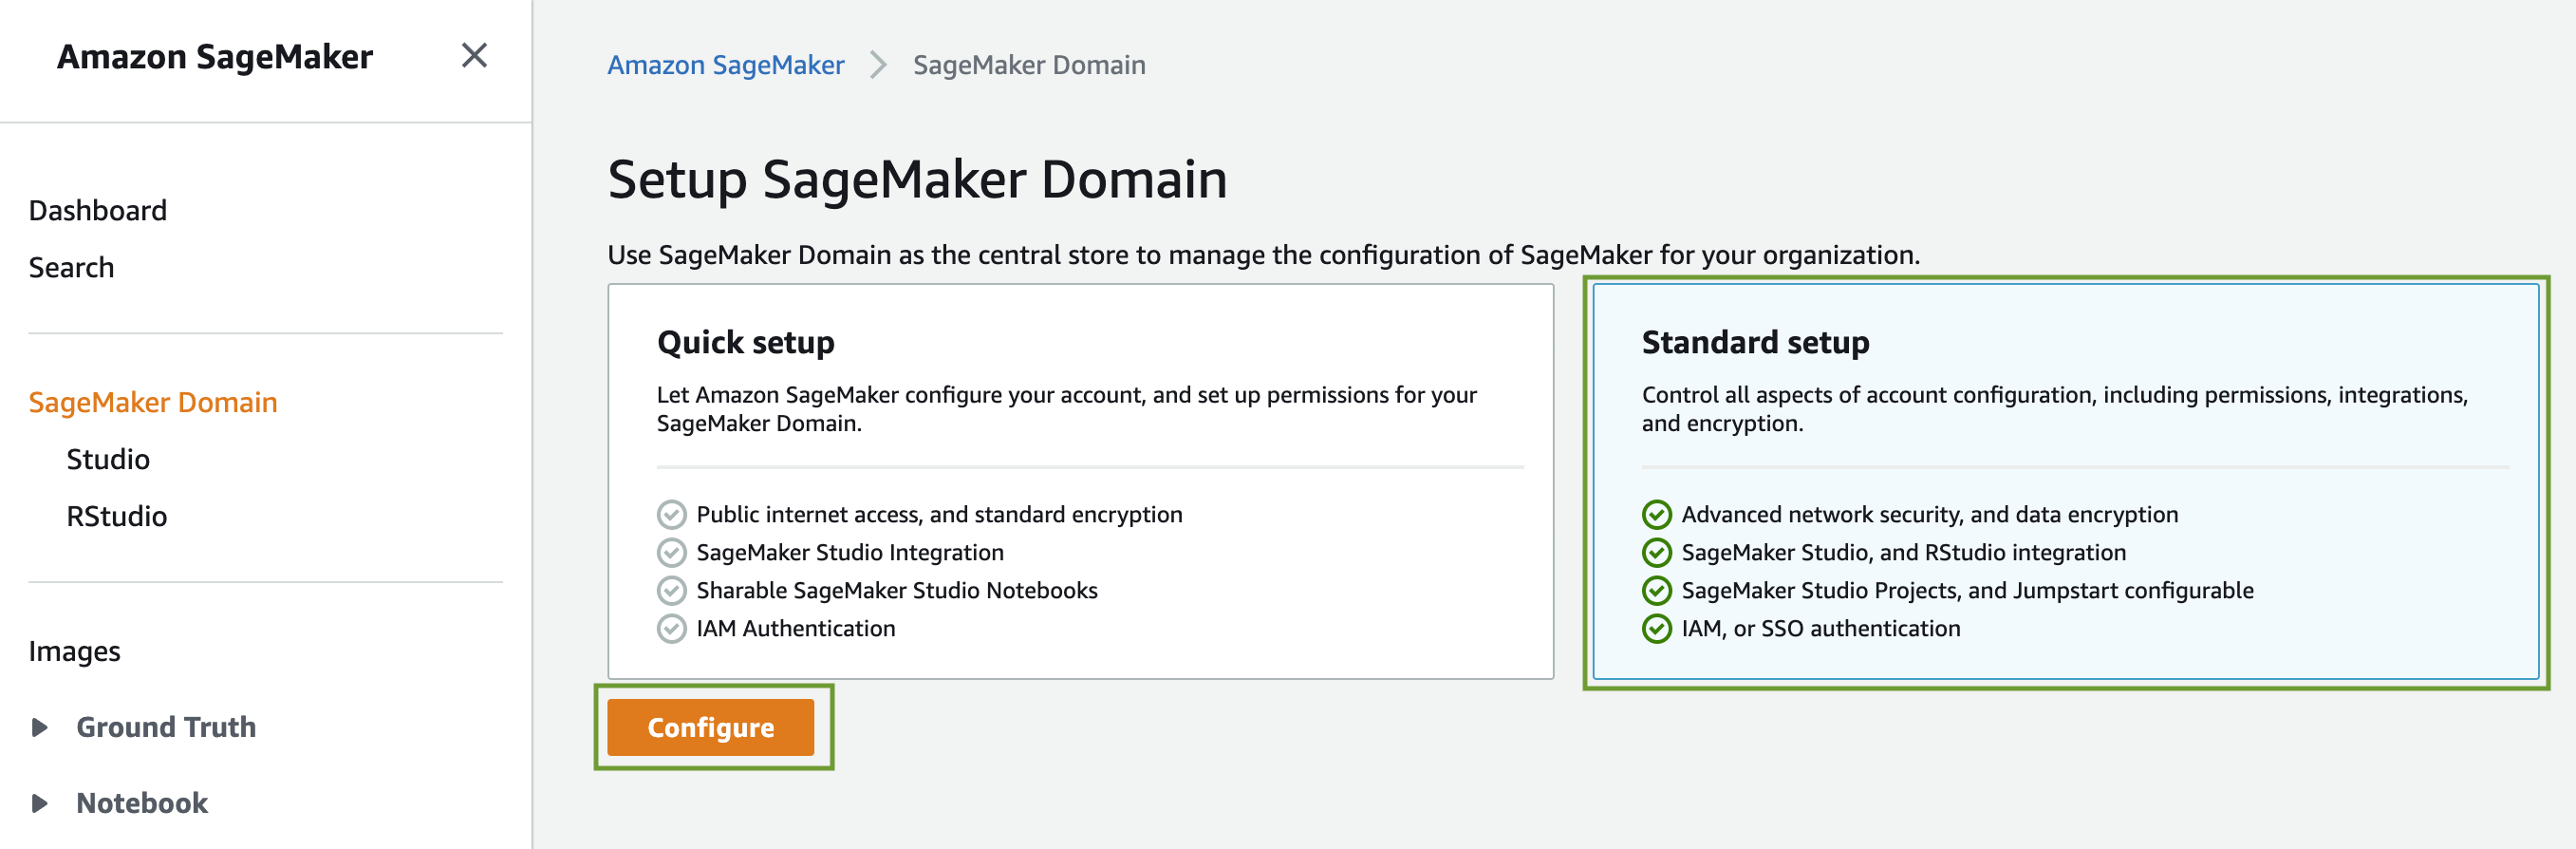Select SageMaker Domain in navigation

(x=153, y=402)
